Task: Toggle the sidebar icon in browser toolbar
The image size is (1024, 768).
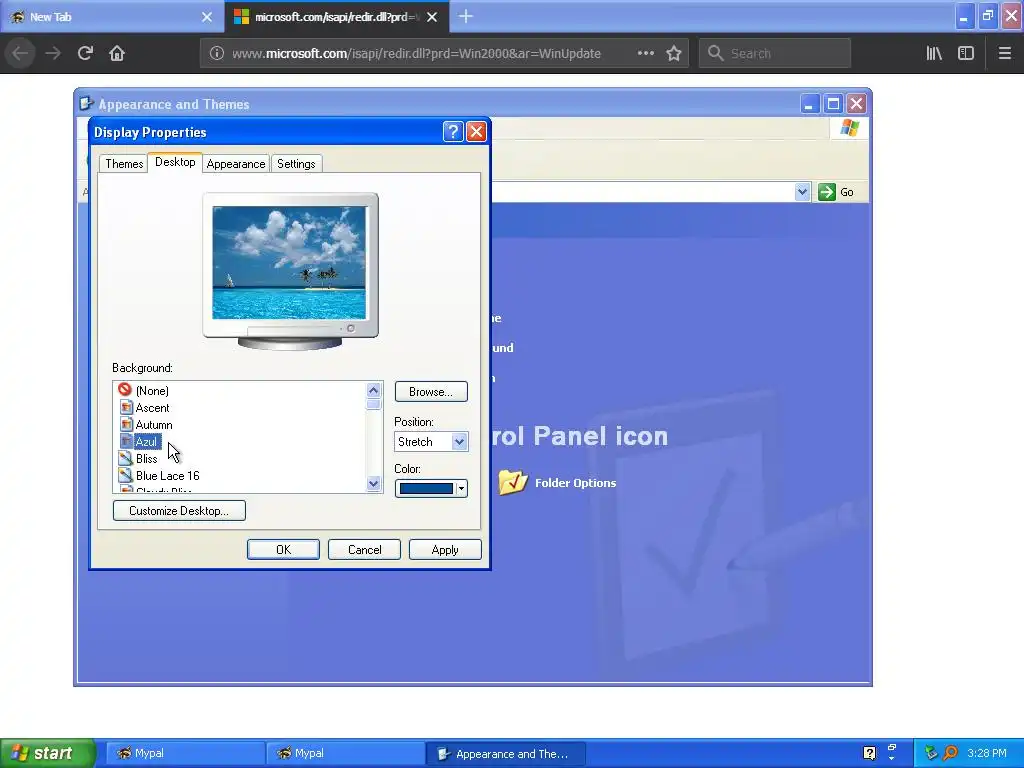Action: [966, 54]
